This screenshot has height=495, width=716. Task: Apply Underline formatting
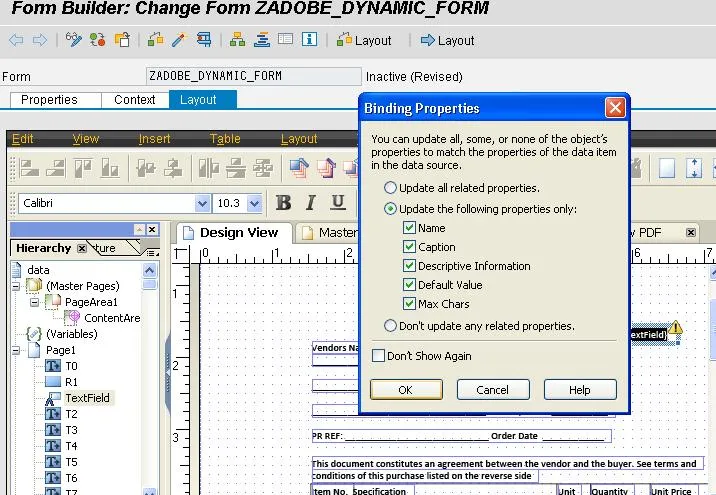(338, 203)
